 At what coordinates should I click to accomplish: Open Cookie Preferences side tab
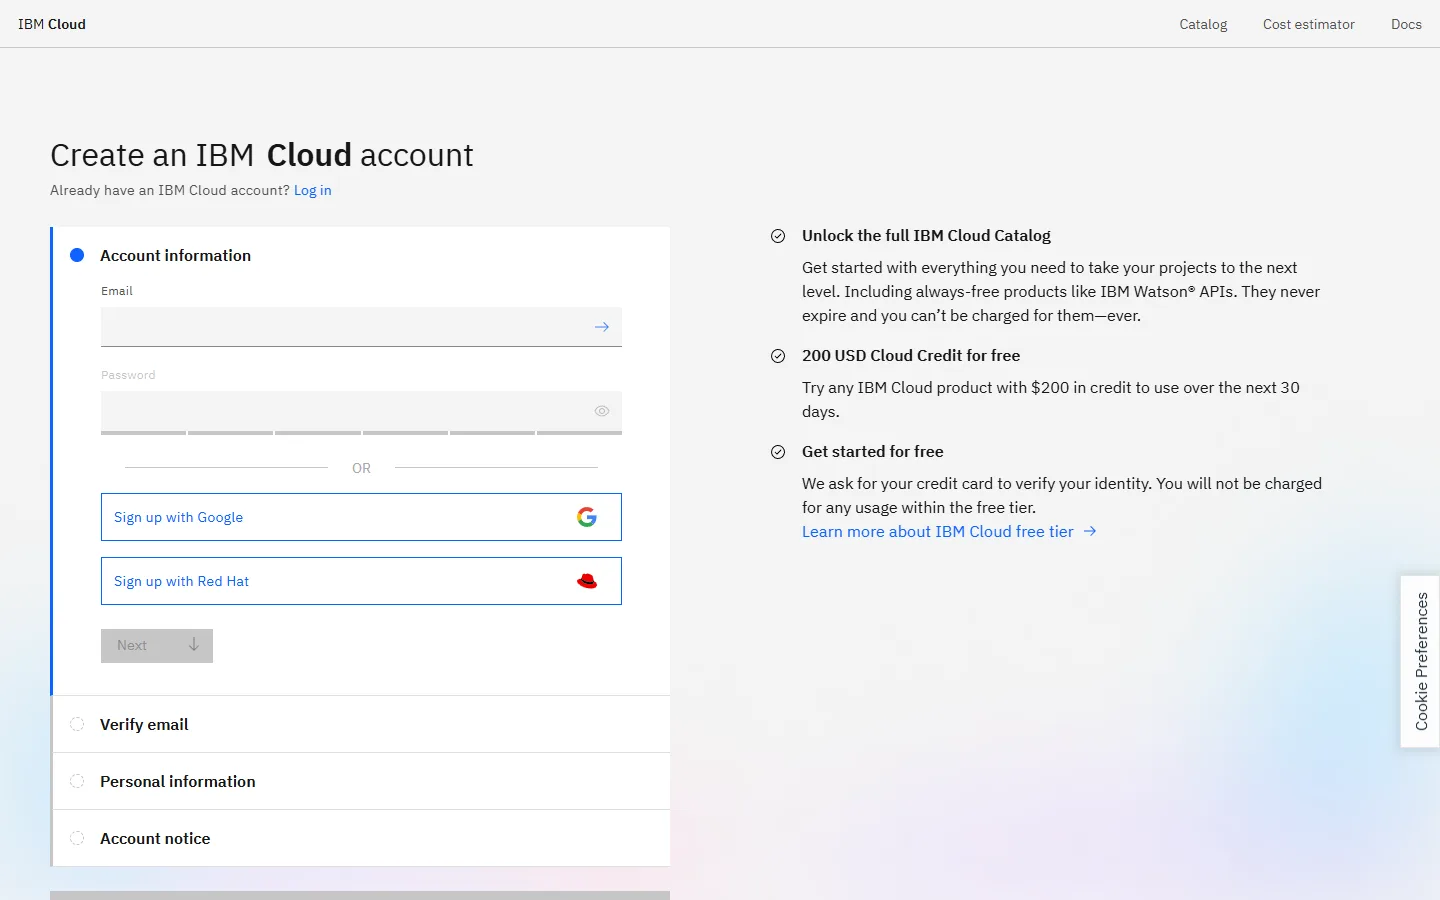tap(1420, 661)
